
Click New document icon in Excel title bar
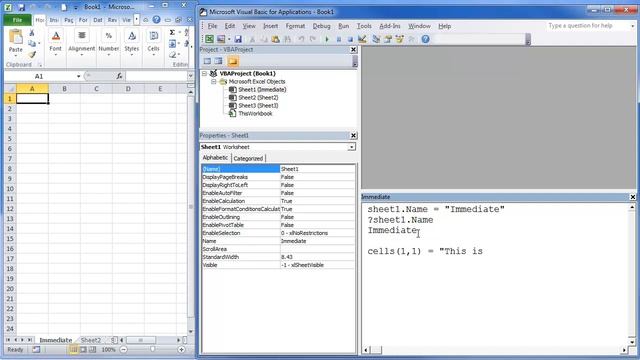(x=64, y=7)
